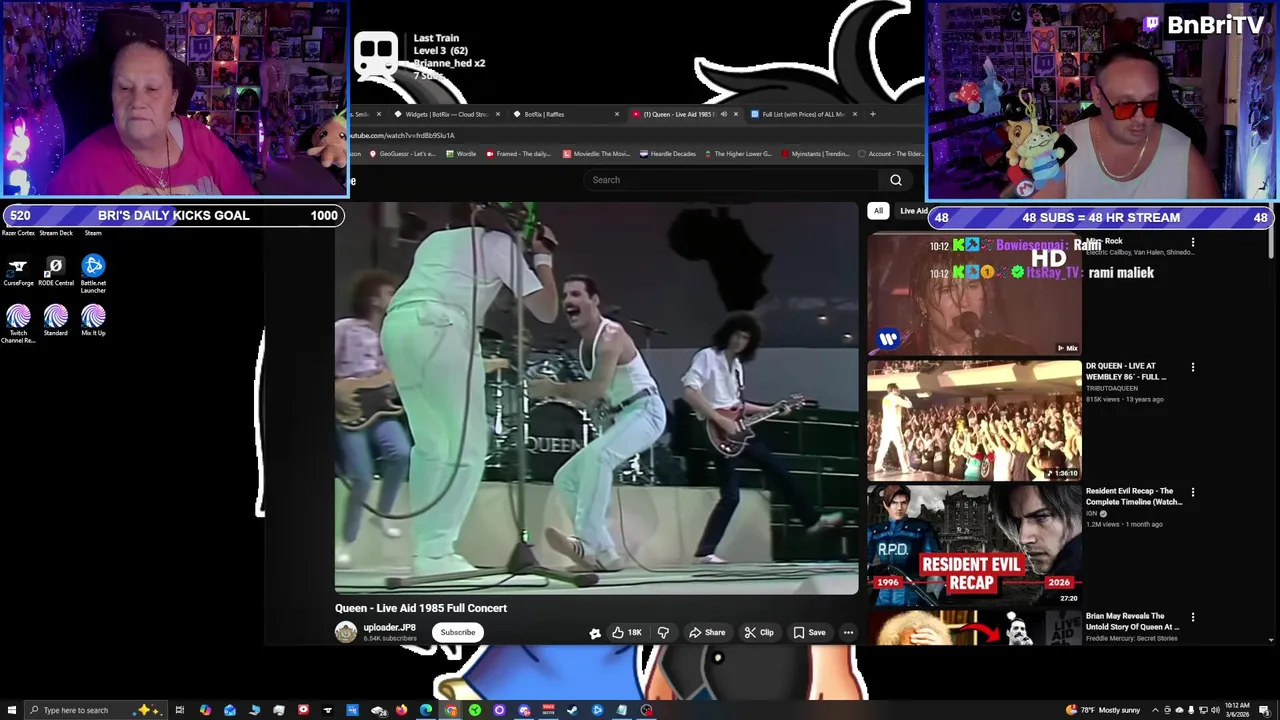The height and width of the screenshot is (720, 1280).
Task: Focus the YouTube Search input field
Action: [733, 180]
